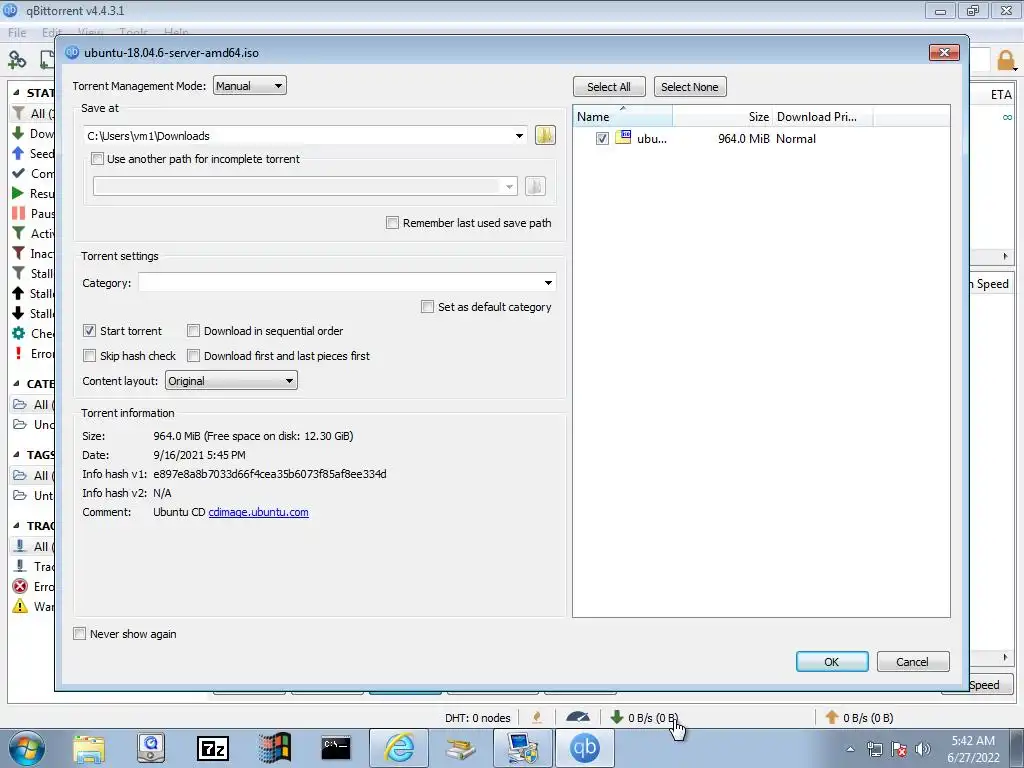Screen dimensions: 1024x768
Task: Click Select All button
Action: [x=609, y=87]
